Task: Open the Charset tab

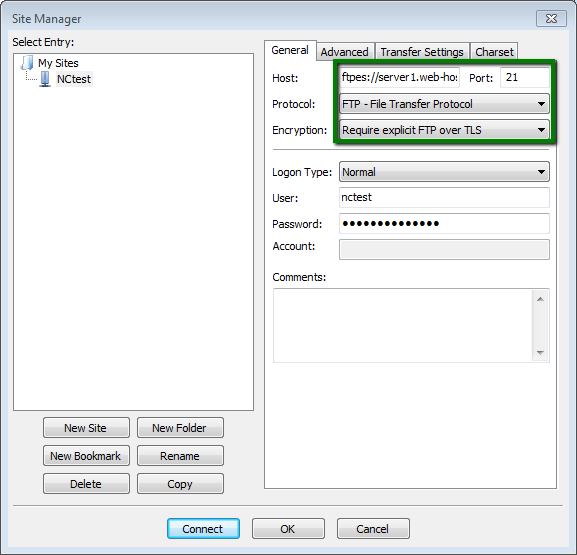Action: tap(494, 52)
